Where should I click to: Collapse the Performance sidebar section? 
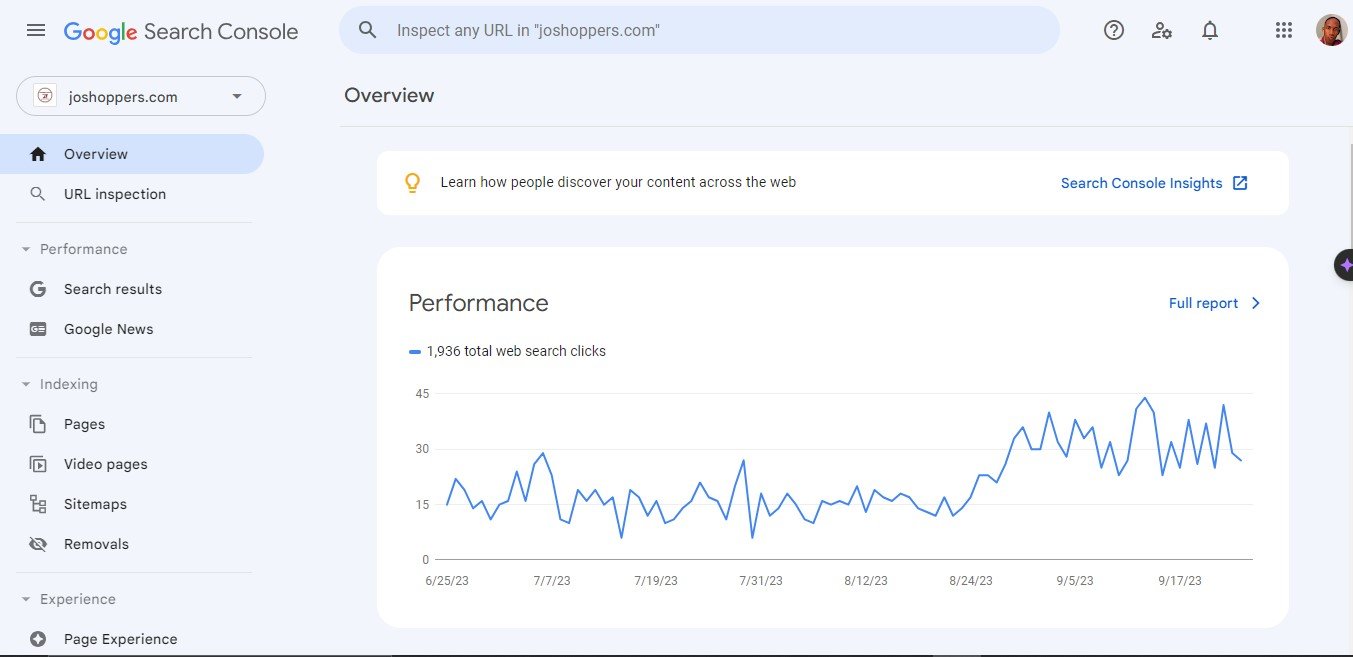[26, 249]
